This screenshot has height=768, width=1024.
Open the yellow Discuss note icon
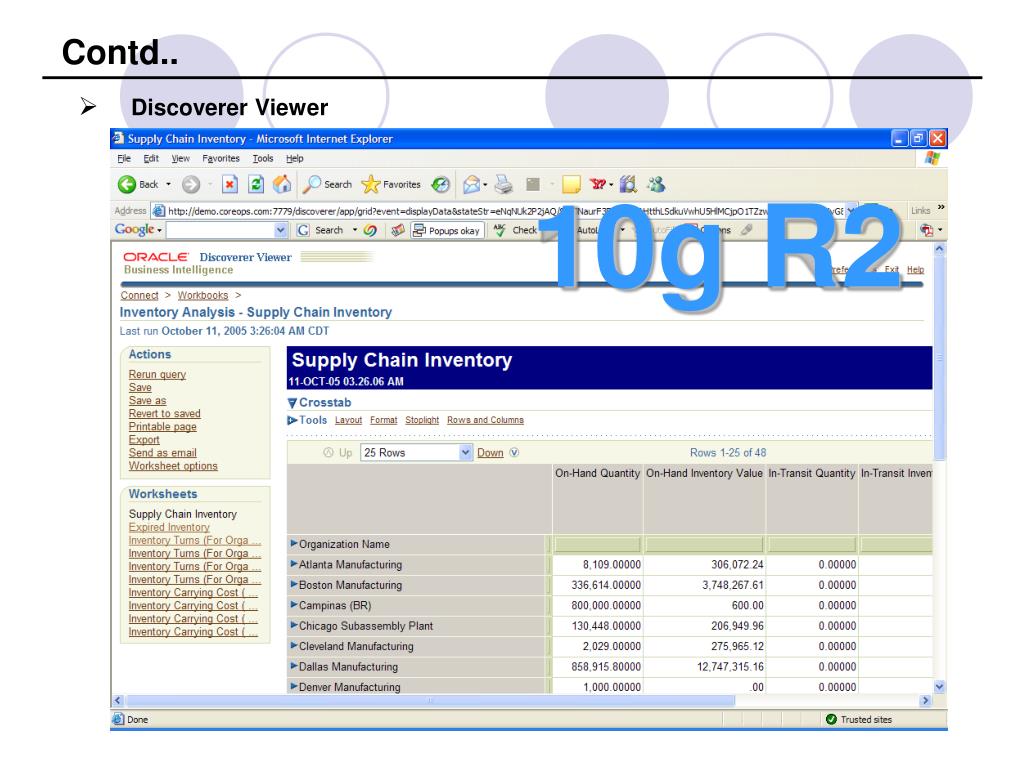pyautogui.click(x=571, y=185)
